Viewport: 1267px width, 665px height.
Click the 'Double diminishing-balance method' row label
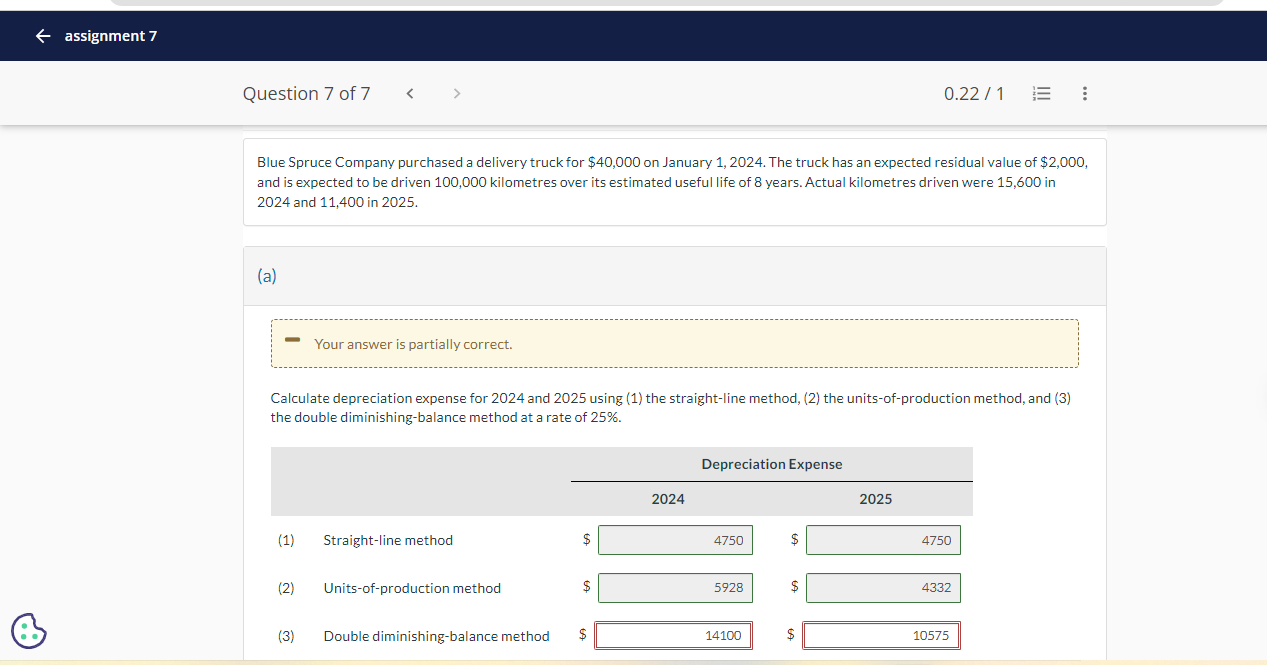coord(436,636)
